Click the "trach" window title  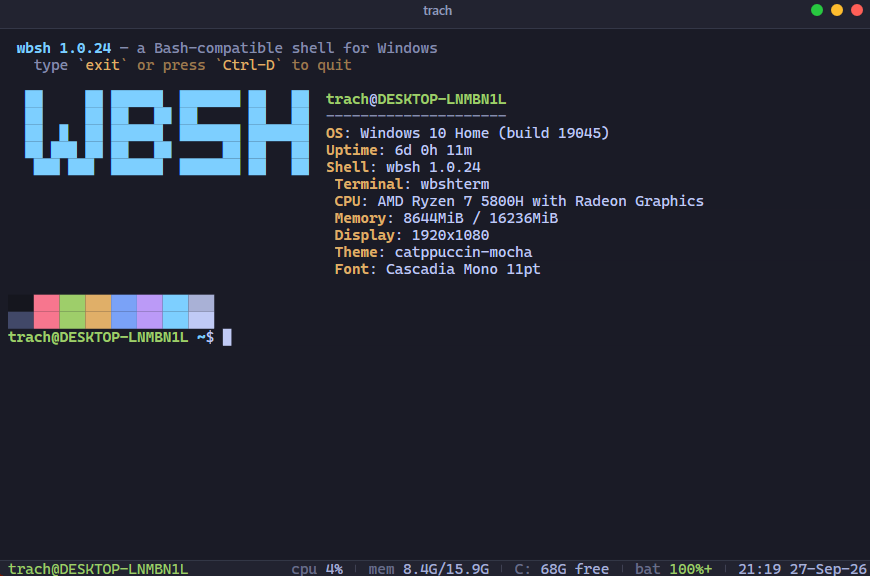(437, 11)
